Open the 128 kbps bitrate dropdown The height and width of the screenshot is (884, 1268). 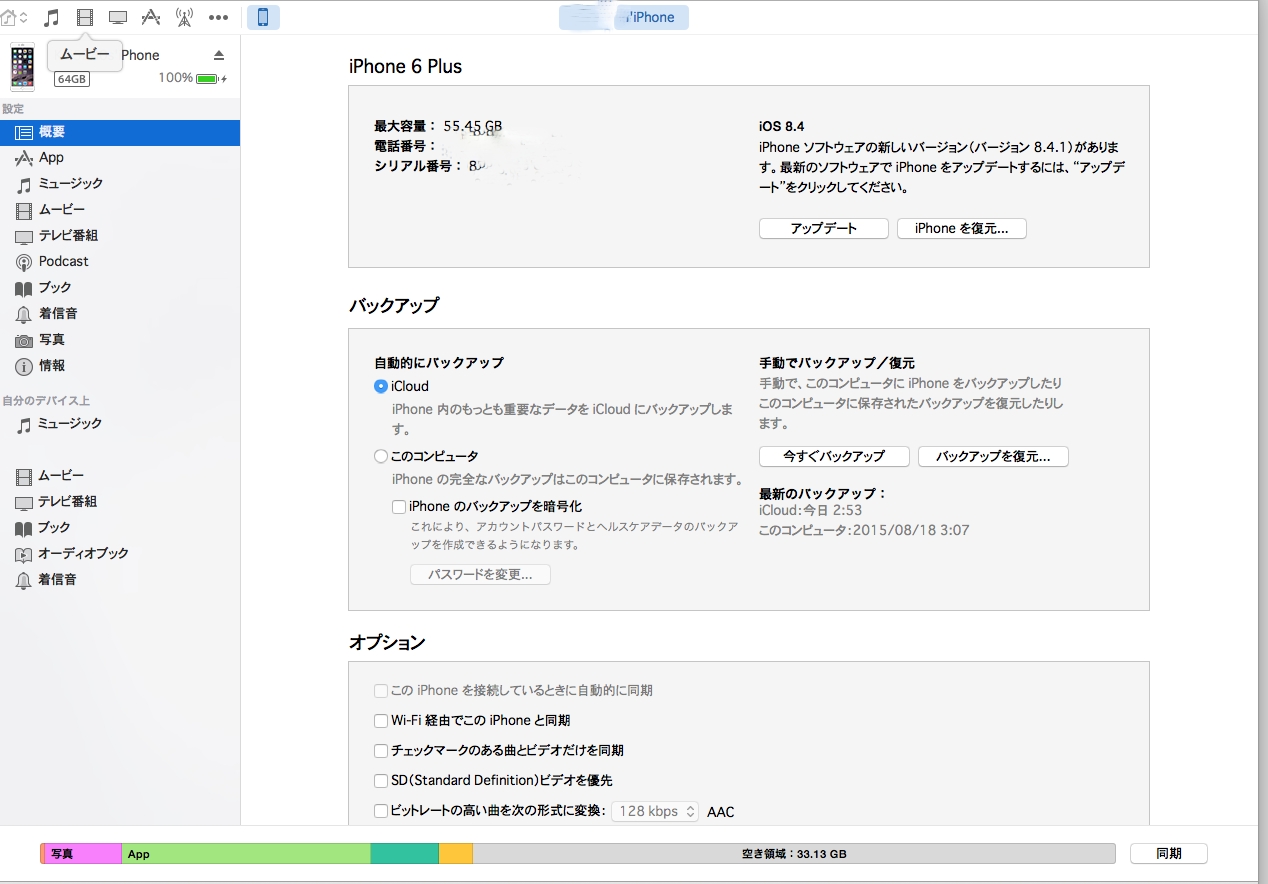pos(655,811)
